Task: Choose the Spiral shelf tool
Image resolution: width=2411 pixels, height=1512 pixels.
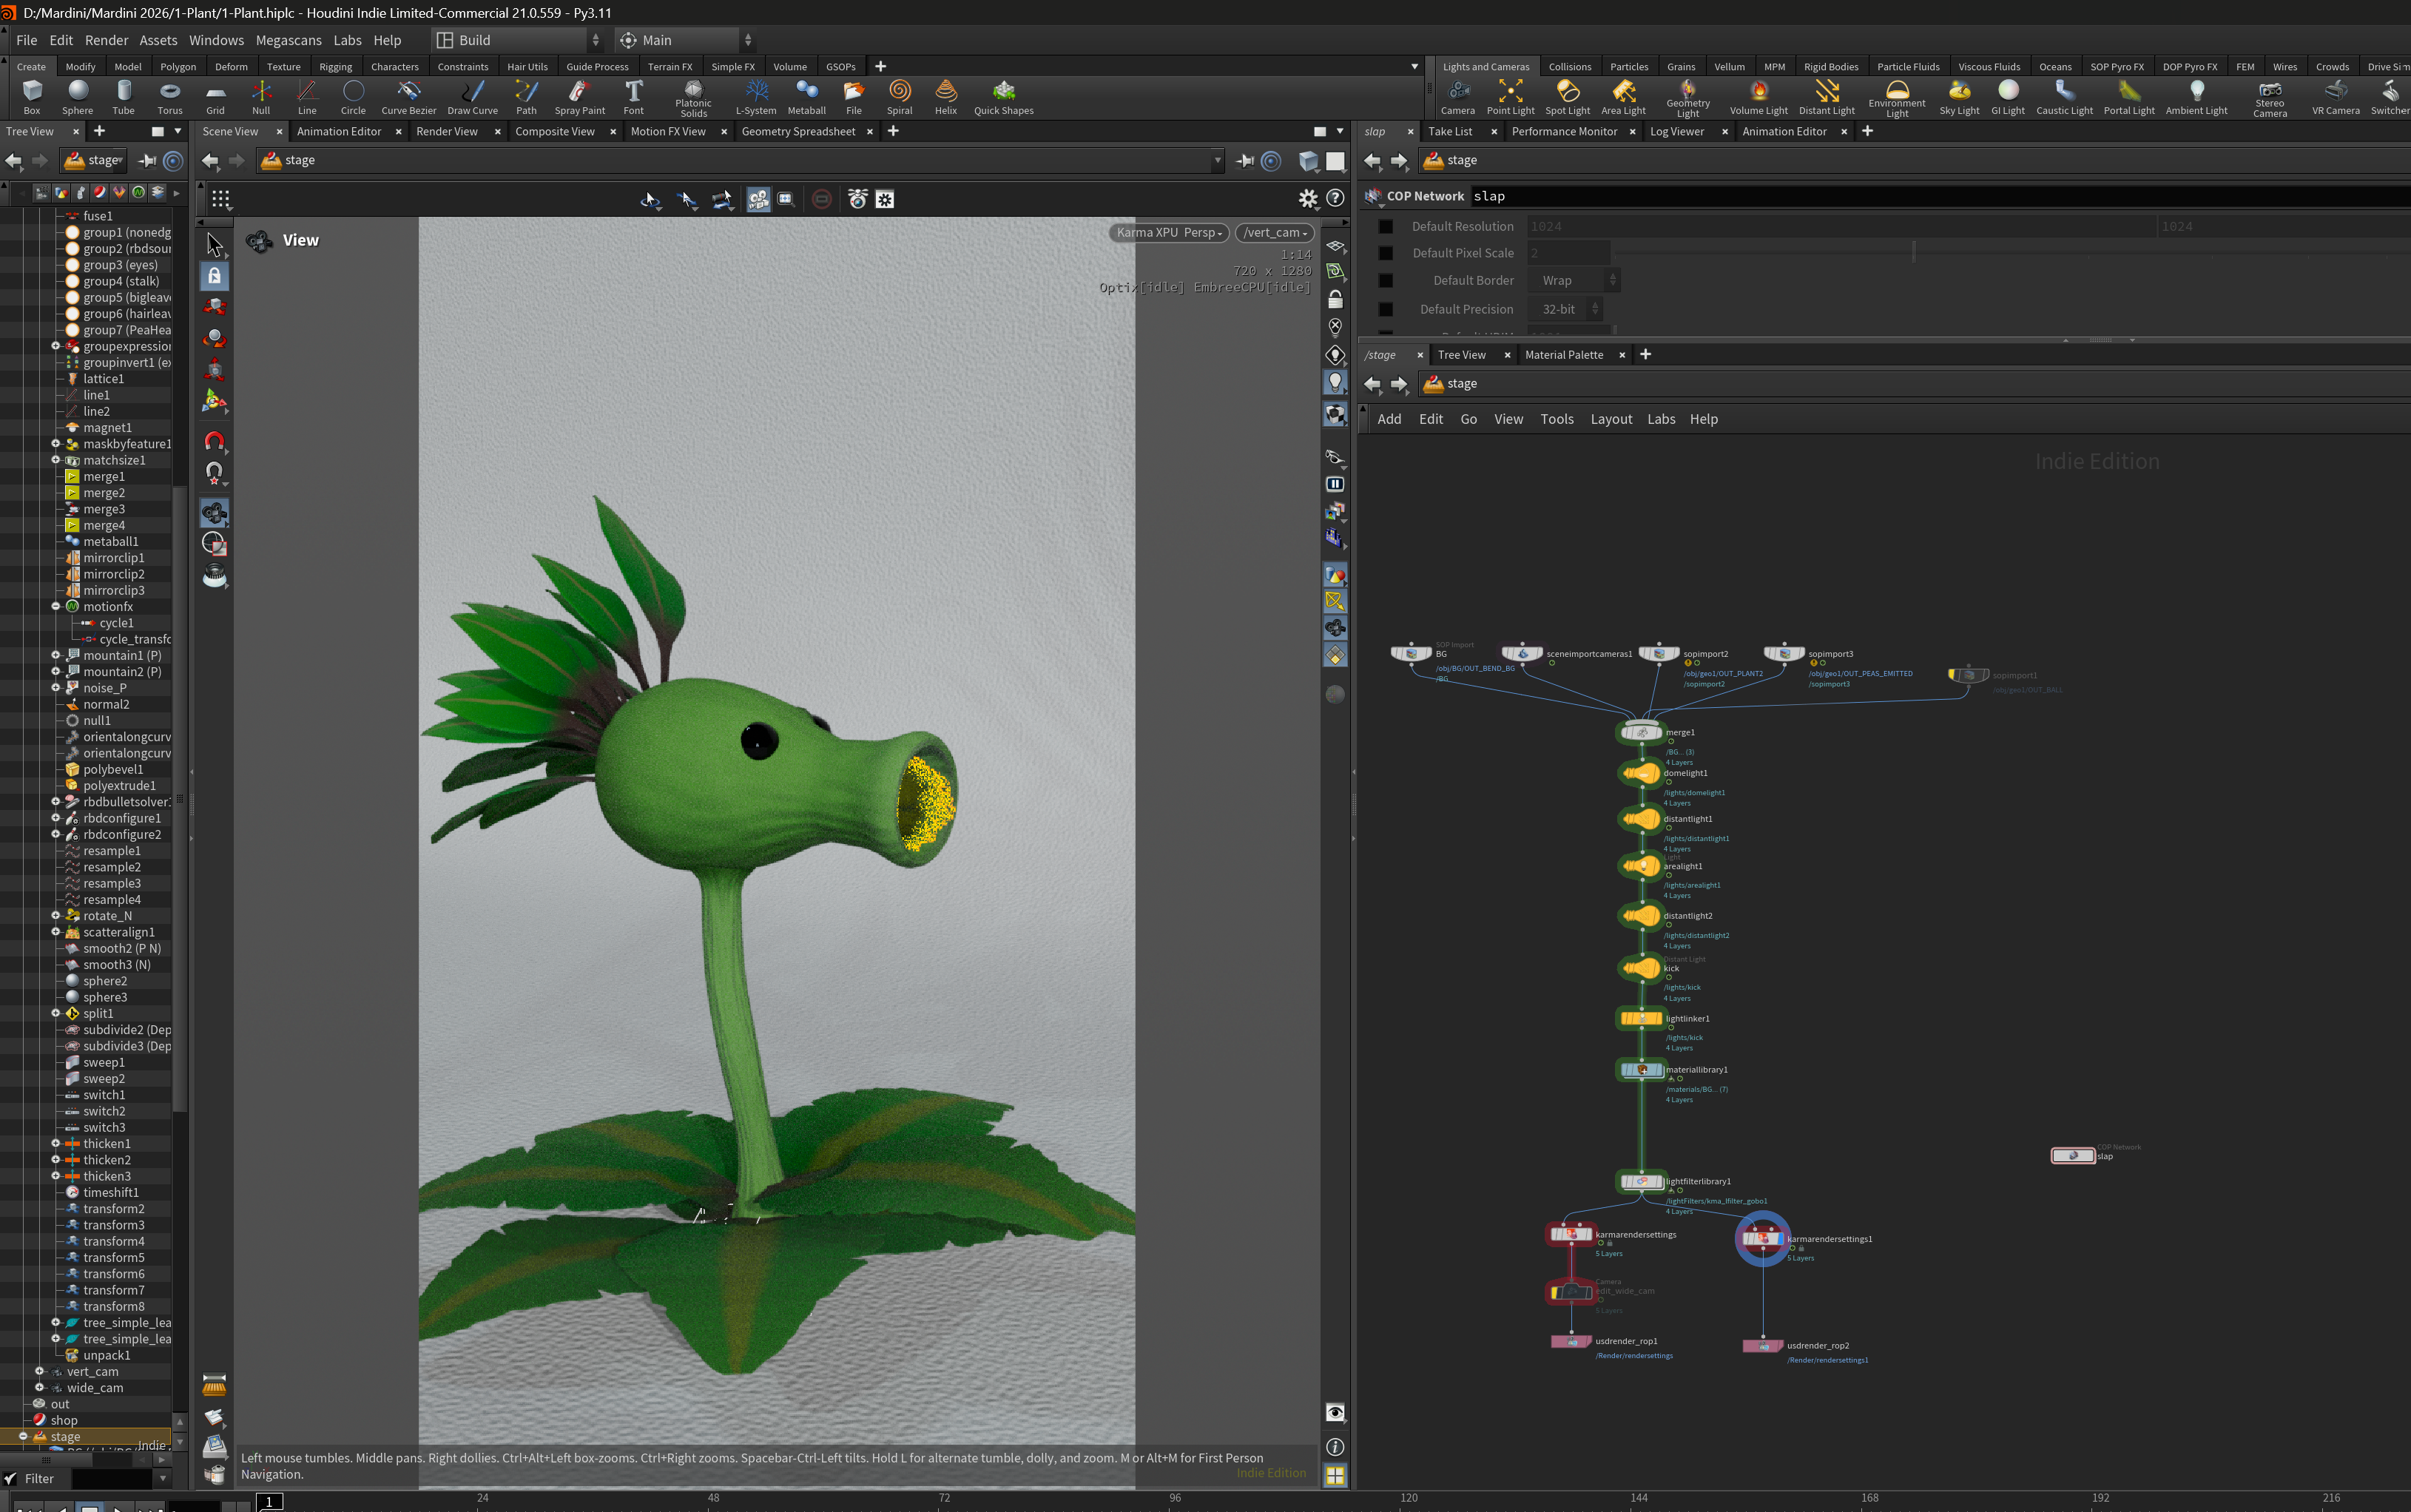Action: 899,97
